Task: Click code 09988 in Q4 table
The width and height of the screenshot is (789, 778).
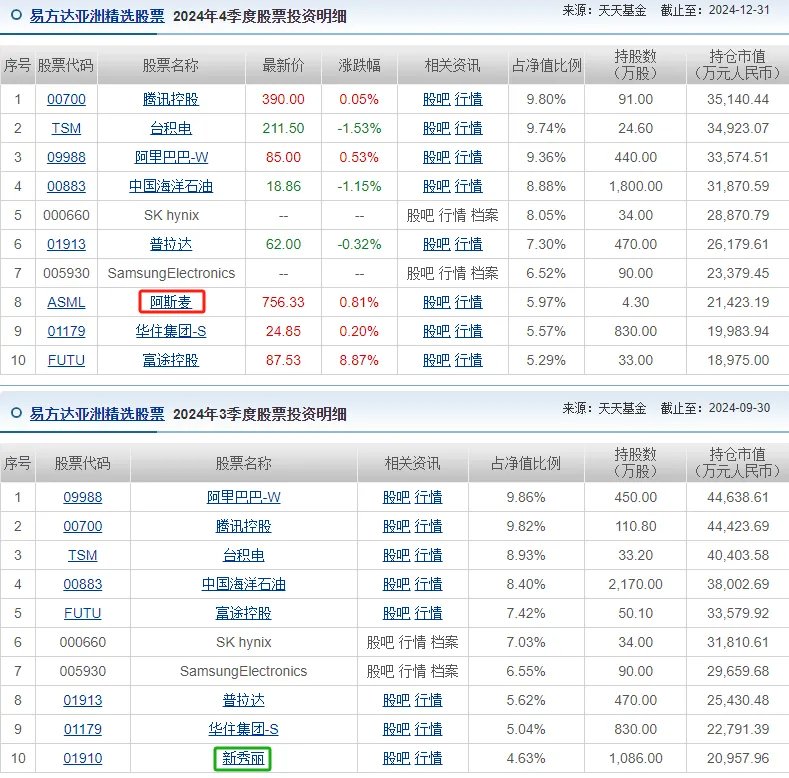Action: pos(66,158)
